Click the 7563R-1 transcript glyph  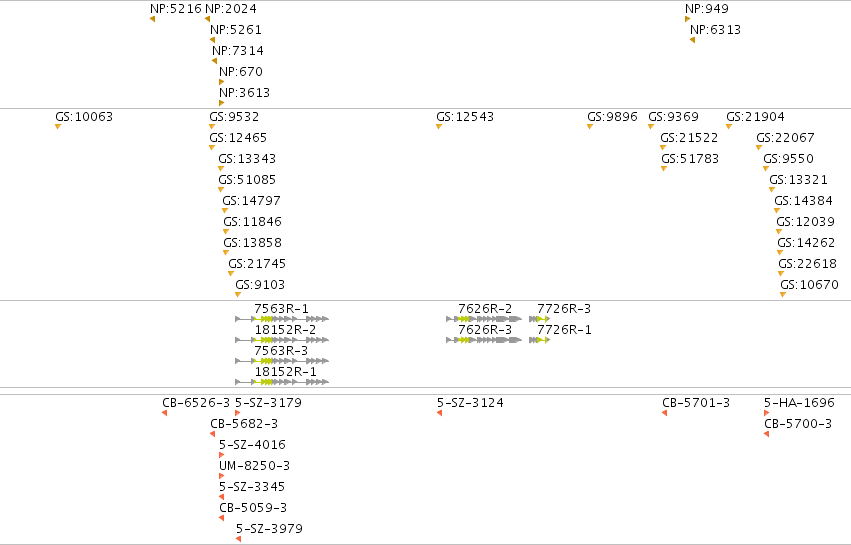(x=282, y=319)
